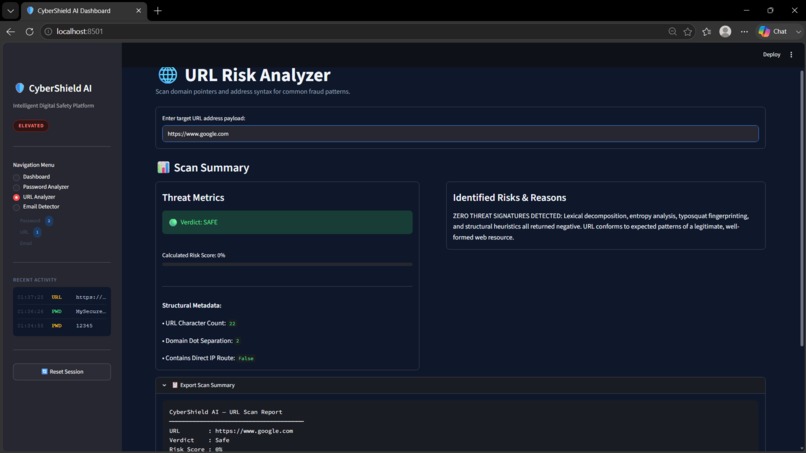806x453 pixels.
Task: Open the tab search dropdown arrow
Action: click(x=10, y=10)
